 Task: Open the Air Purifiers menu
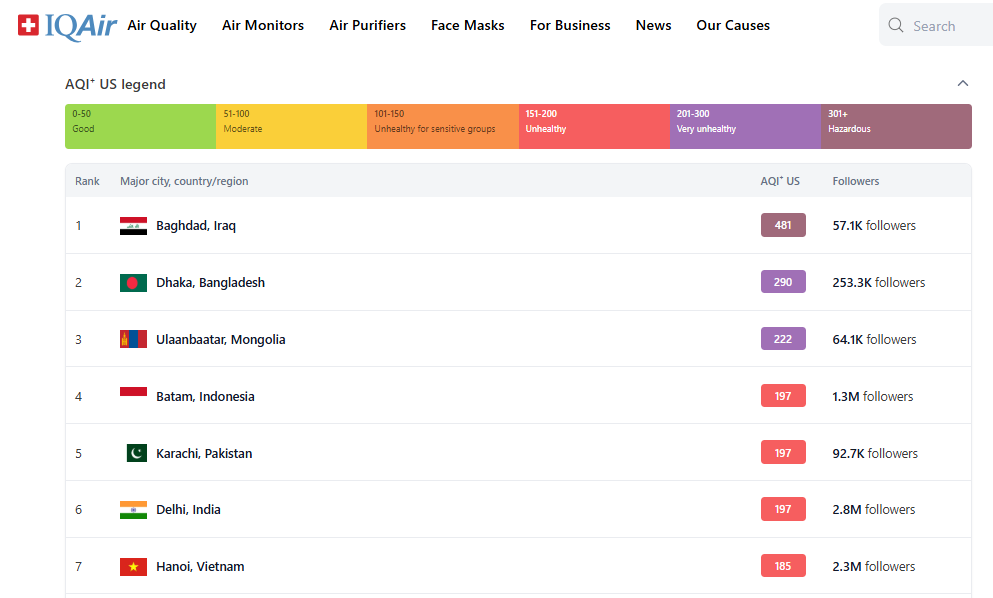367,25
